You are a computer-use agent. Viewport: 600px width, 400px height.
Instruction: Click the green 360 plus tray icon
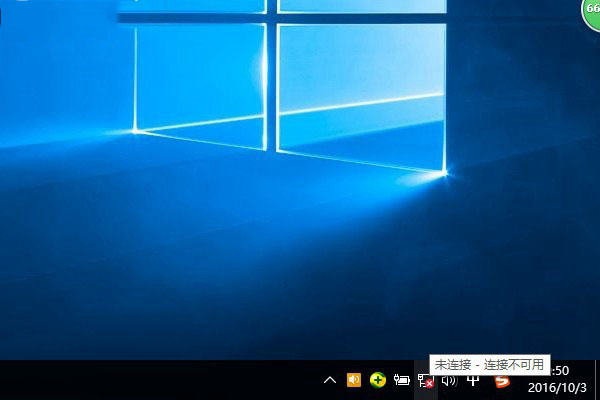[378, 380]
